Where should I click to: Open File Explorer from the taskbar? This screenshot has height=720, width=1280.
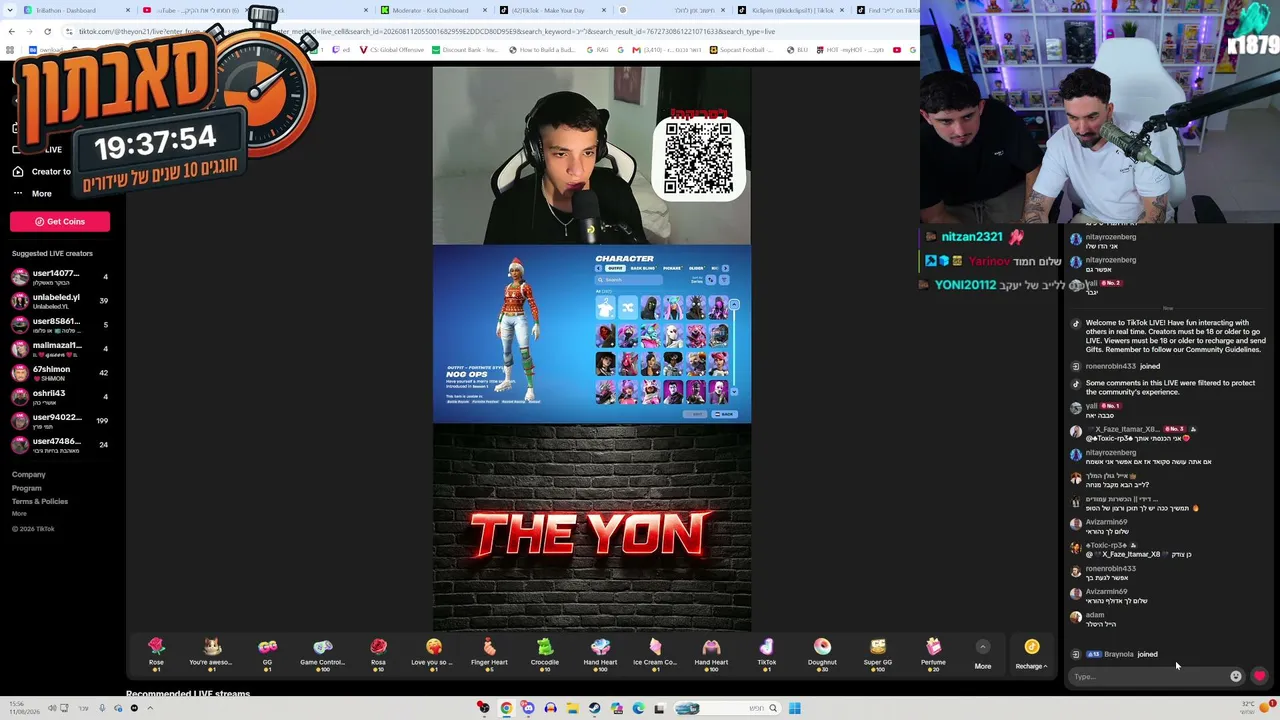[x=572, y=708]
